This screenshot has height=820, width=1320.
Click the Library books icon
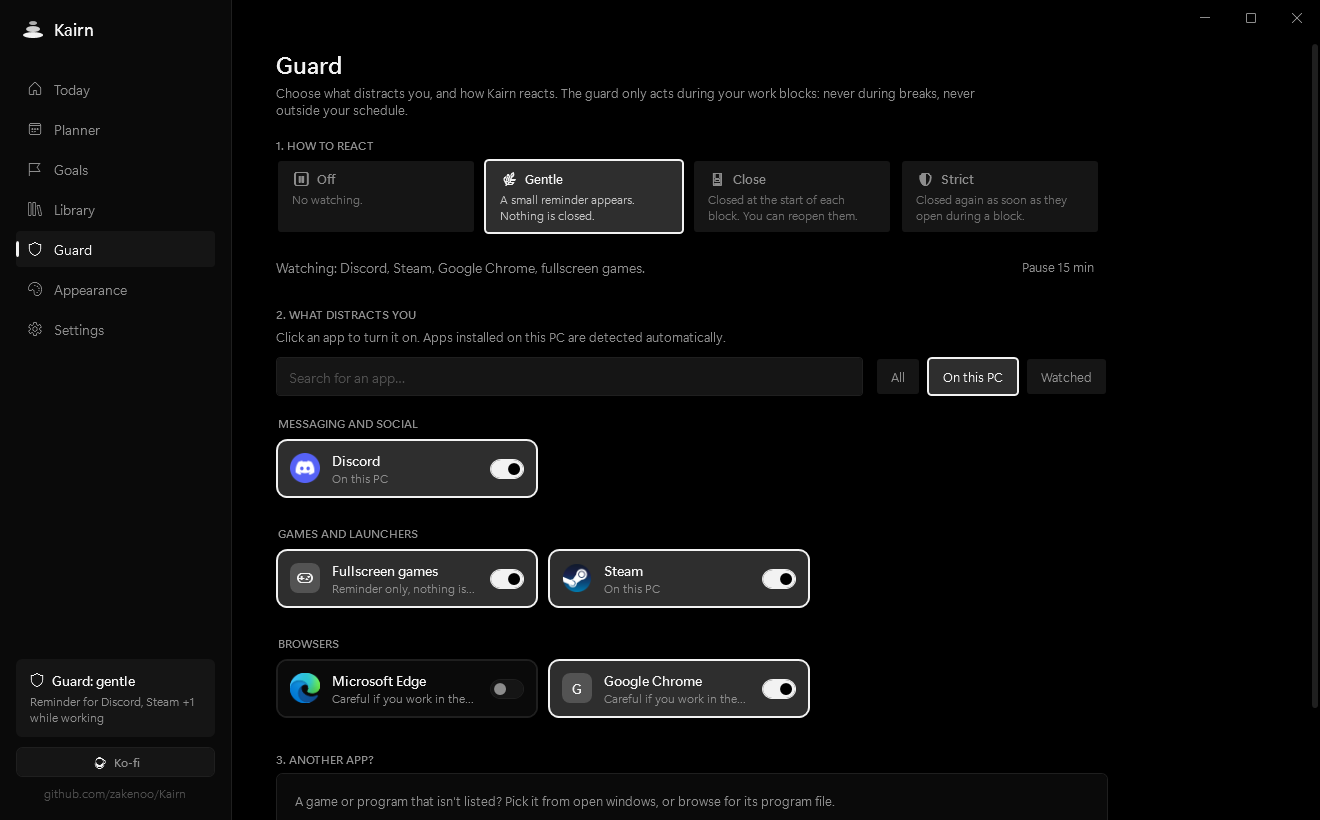pyautogui.click(x=35, y=210)
